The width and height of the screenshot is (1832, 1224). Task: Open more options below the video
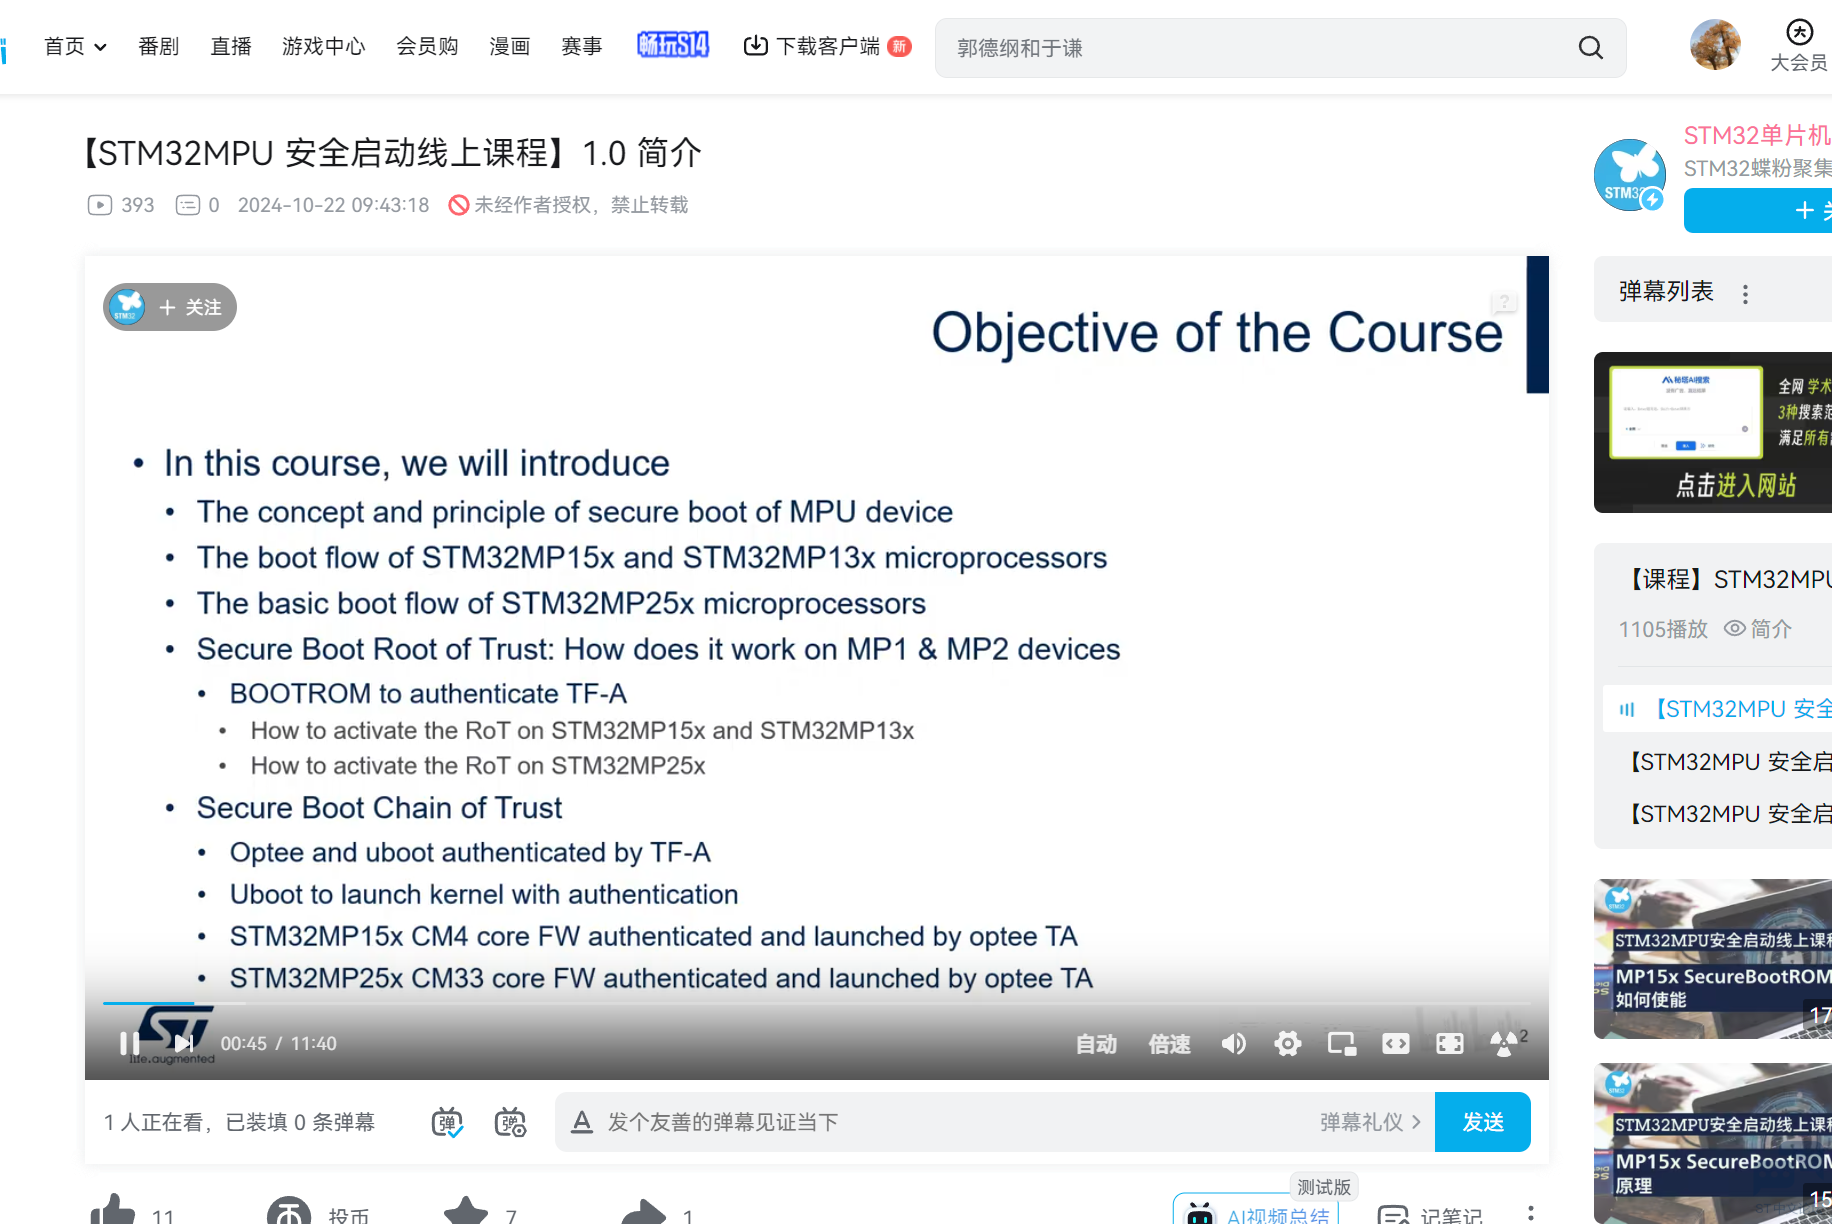(x=1531, y=1214)
